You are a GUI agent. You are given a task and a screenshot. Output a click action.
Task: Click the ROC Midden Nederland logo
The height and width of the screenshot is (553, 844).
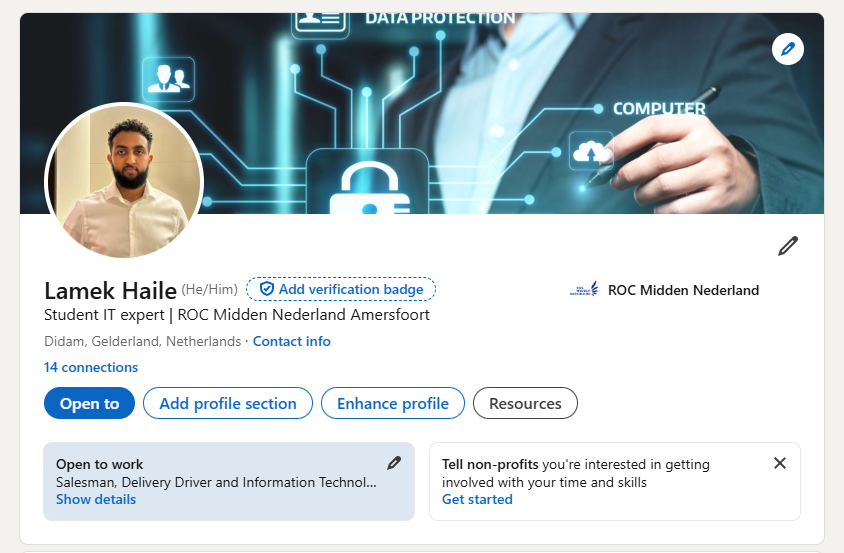[x=584, y=290]
